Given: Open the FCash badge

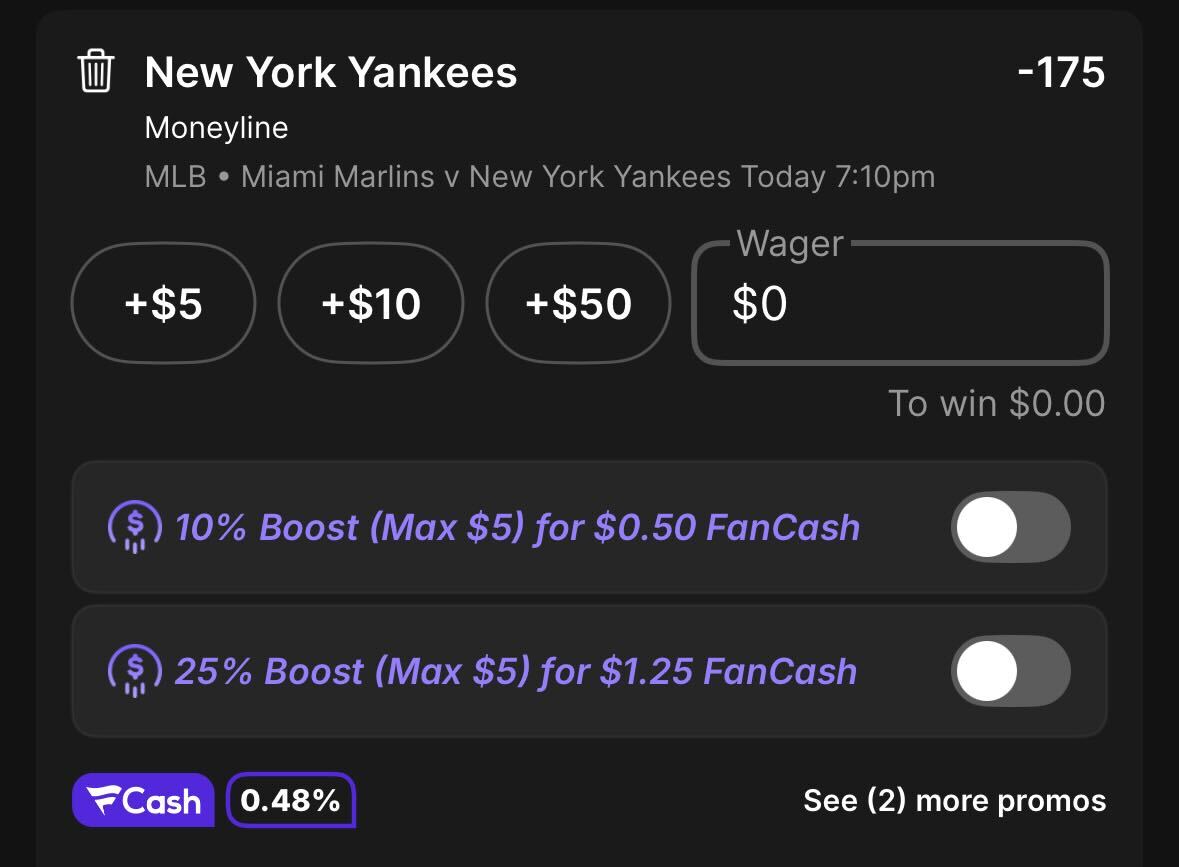Looking at the screenshot, I should [x=143, y=800].
